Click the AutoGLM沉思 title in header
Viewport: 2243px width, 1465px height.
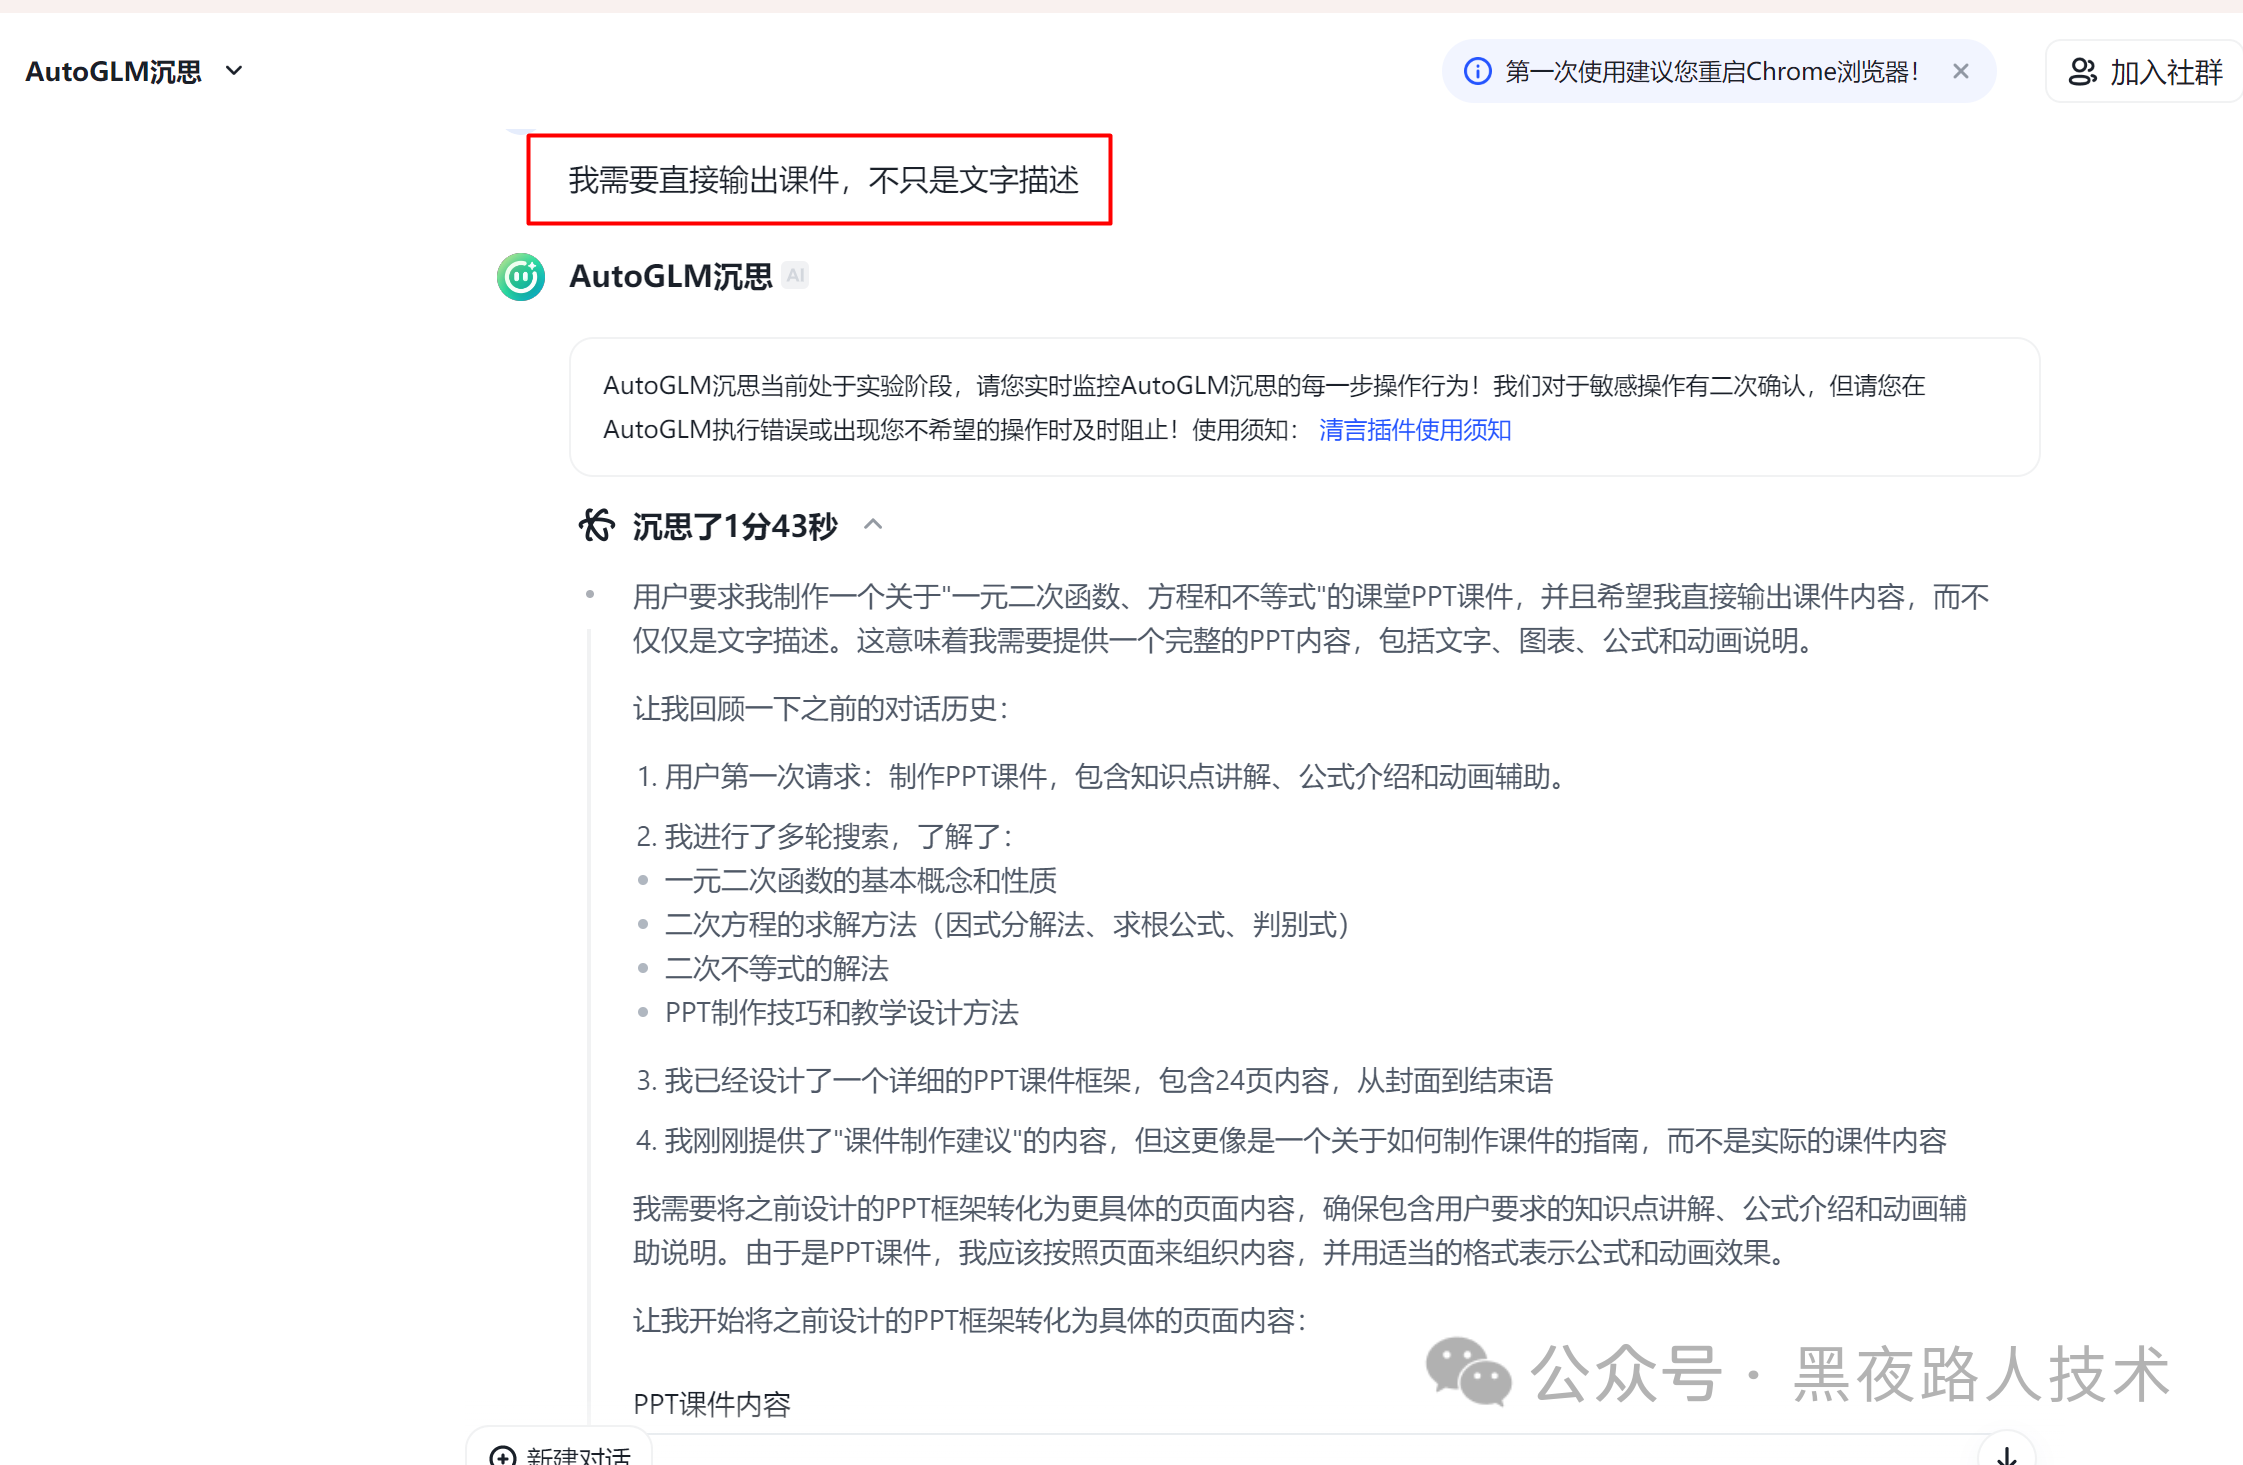click(113, 72)
